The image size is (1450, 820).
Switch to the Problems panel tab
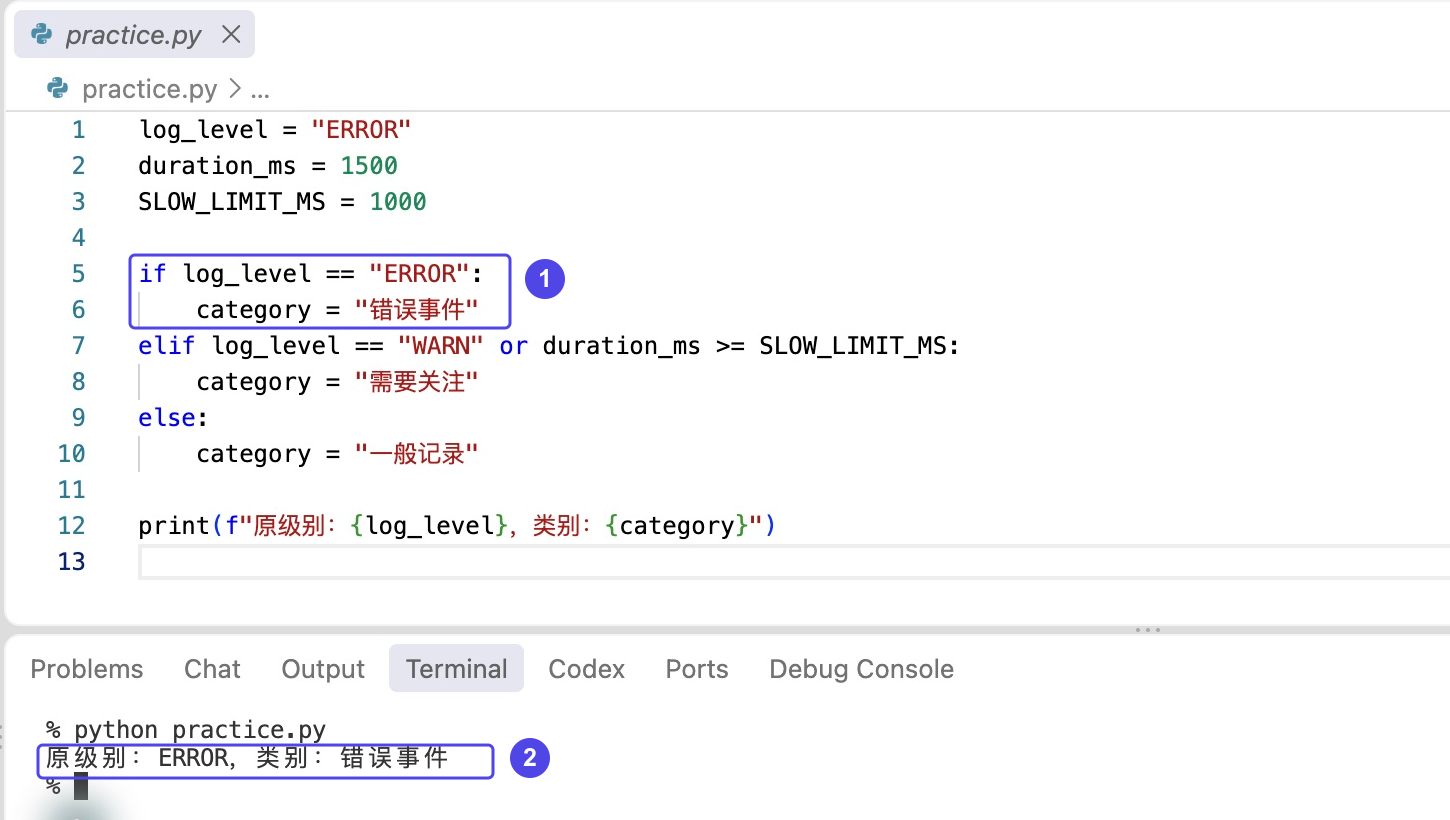point(87,669)
